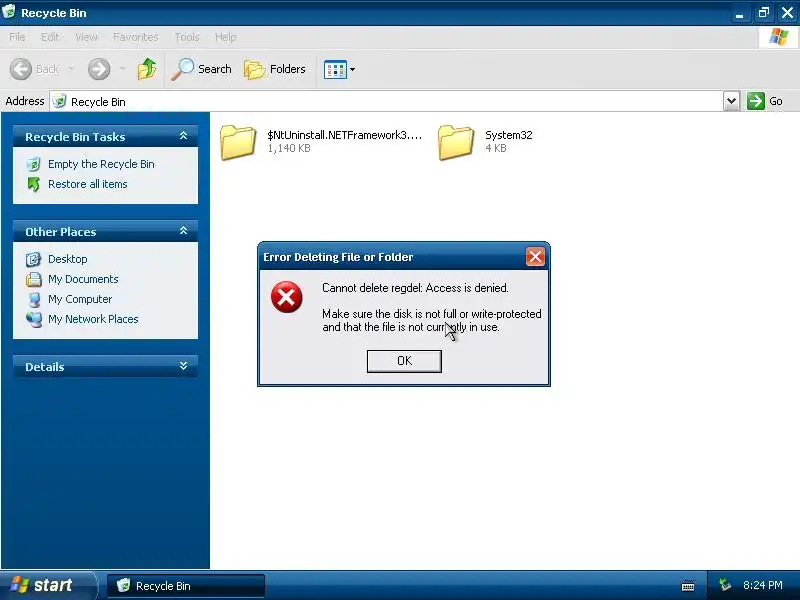Image resolution: width=800 pixels, height=600 pixels.
Task: Click the 8:24 PM clock
Action: pyautogui.click(x=763, y=585)
